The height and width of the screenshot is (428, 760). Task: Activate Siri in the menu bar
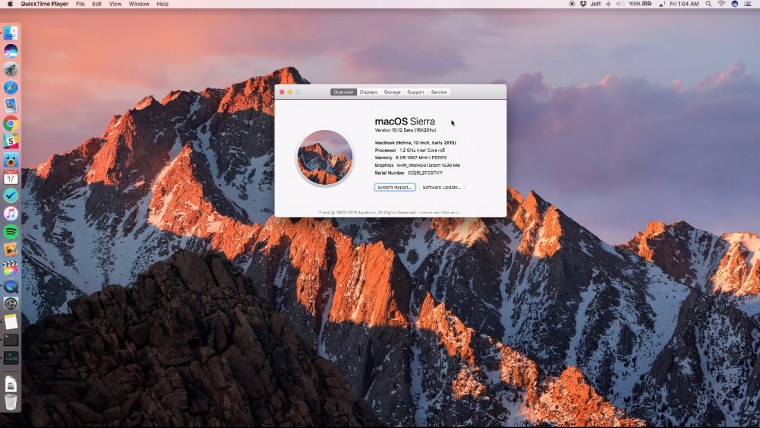pos(734,4)
